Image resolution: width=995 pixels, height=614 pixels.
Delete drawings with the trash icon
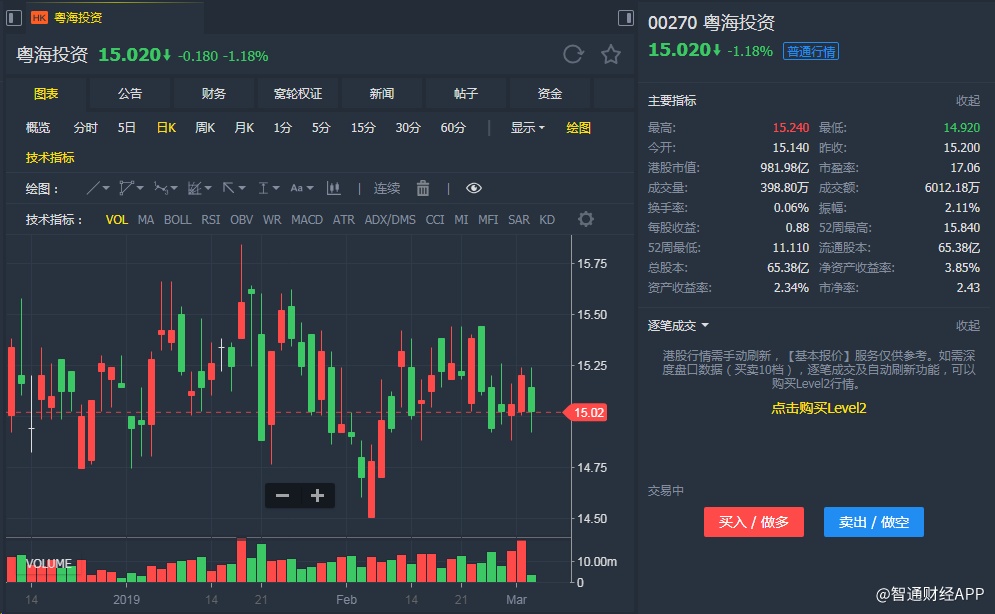pyautogui.click(x=423, y=188)
